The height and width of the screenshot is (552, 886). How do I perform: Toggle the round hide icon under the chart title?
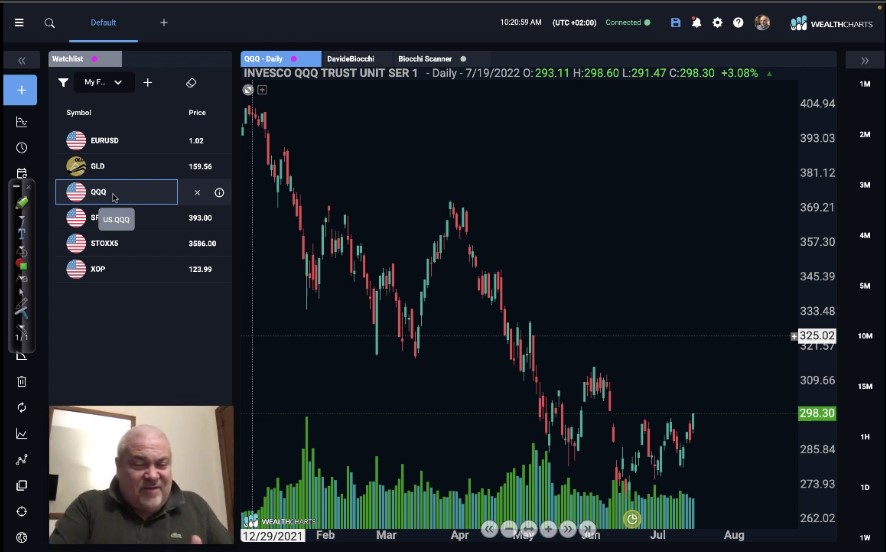pos(248,90)
